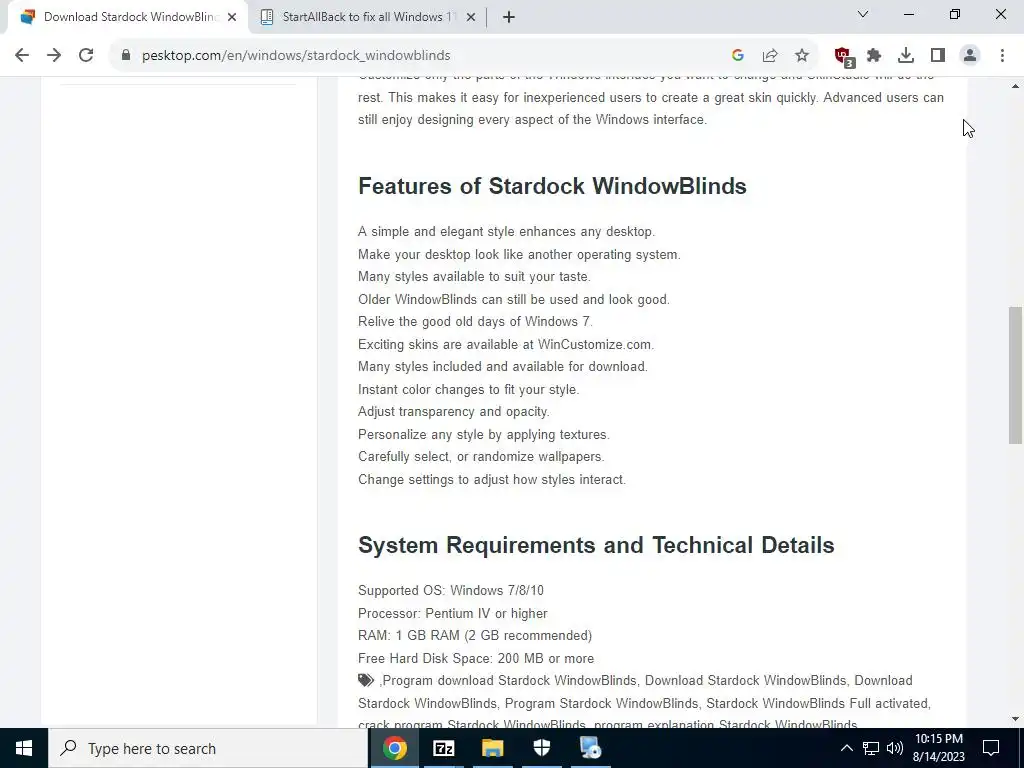Click the scrollbar up arrow
This screenshot has height=768, width=1024.
pos(1016,86)
